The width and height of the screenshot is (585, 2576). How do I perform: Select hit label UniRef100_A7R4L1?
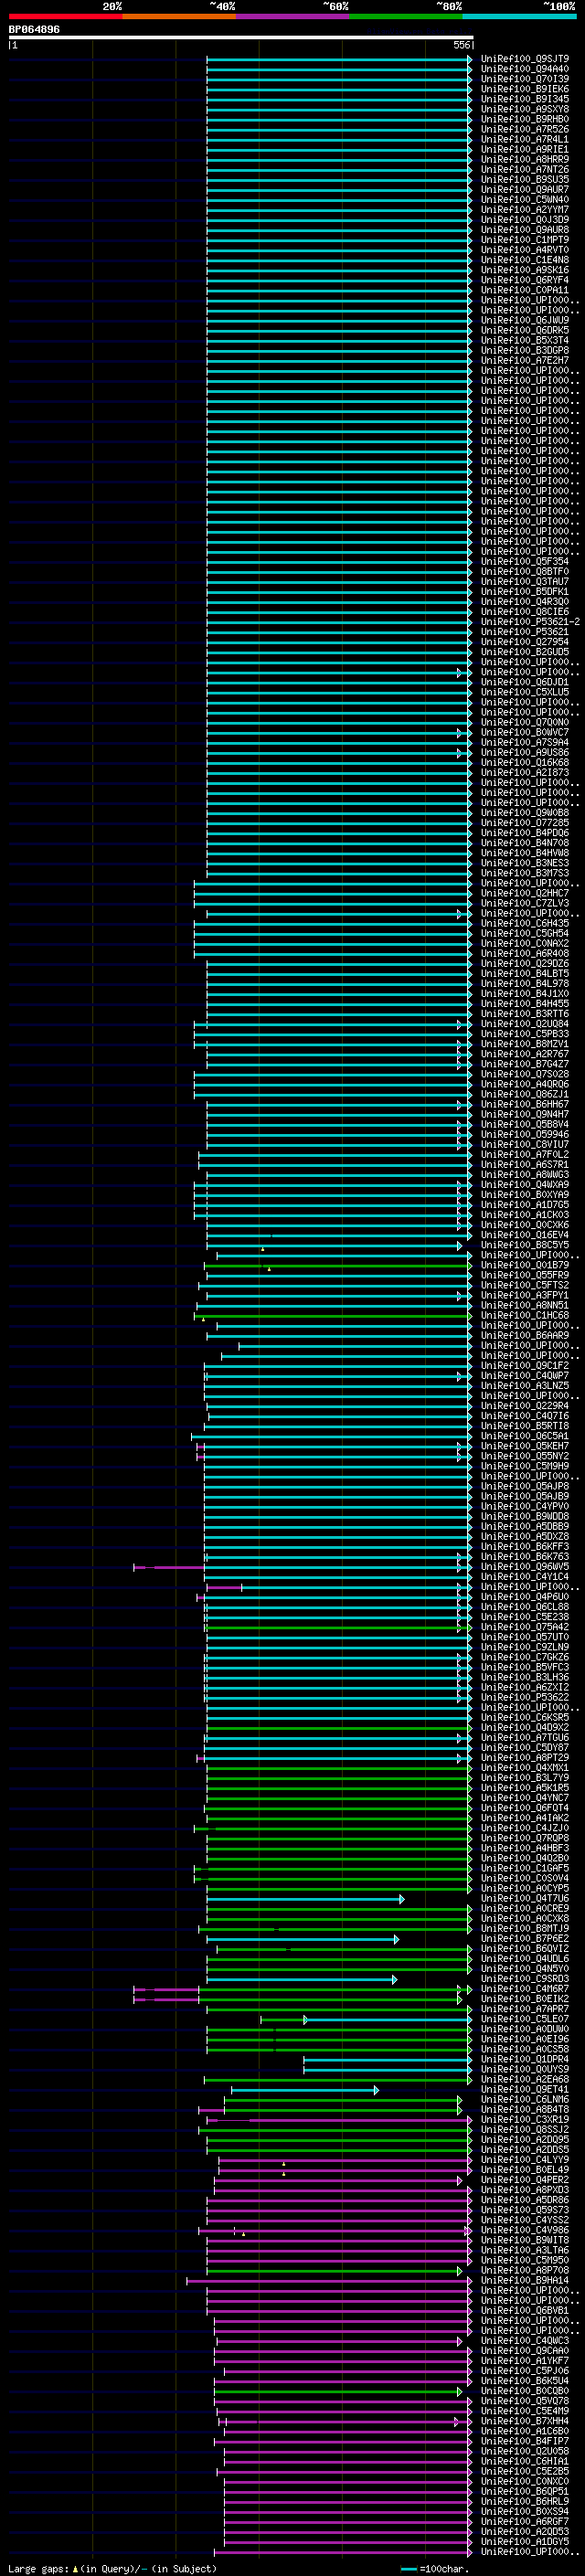525,139
